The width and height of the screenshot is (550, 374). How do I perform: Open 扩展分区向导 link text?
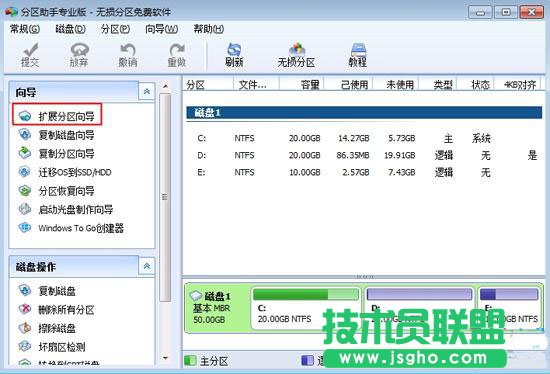(66, 116)
